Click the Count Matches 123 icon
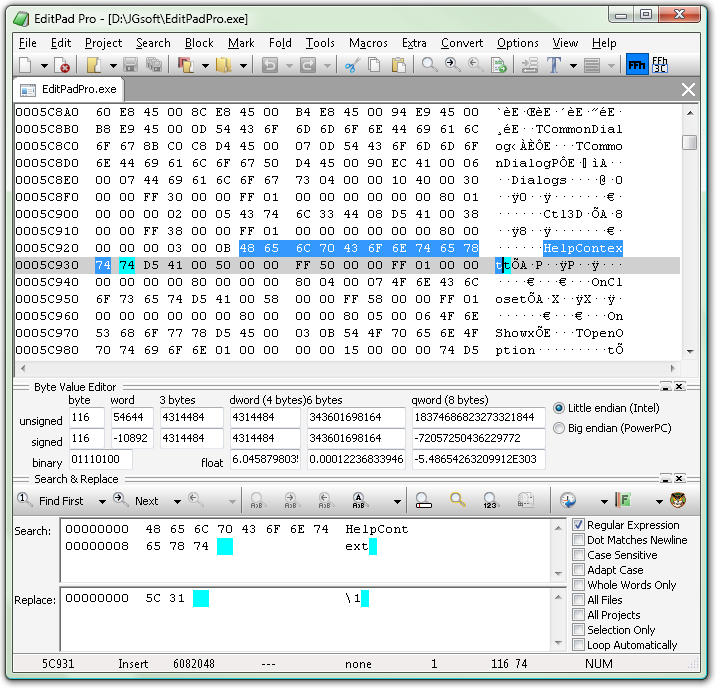 [x=490, y=500]
